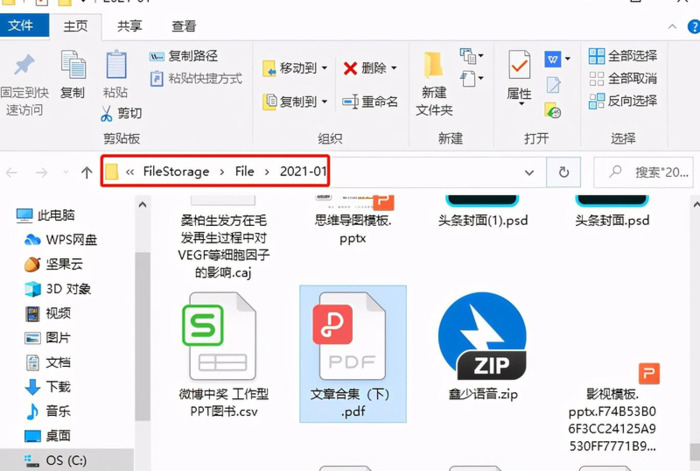Viewport: 700px width, 471px height.
Task: Go back with the back arrow
Action: (12, 172)
